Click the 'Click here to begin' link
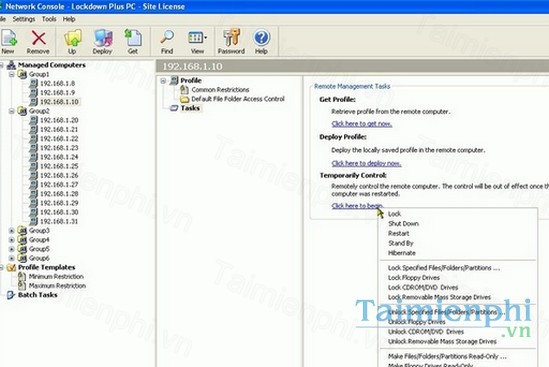The height and width of the screenshot is (367, 549). click(x=357, y=206)
